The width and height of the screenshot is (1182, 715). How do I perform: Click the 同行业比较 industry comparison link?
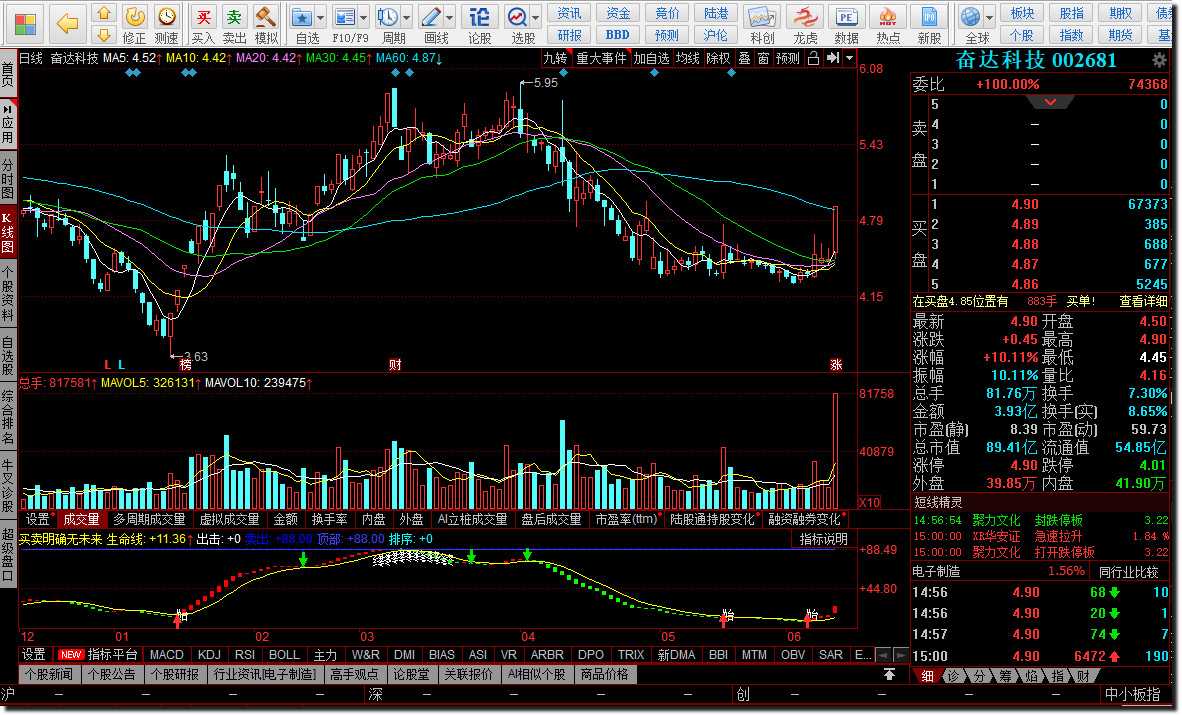tap(1128, 572)
